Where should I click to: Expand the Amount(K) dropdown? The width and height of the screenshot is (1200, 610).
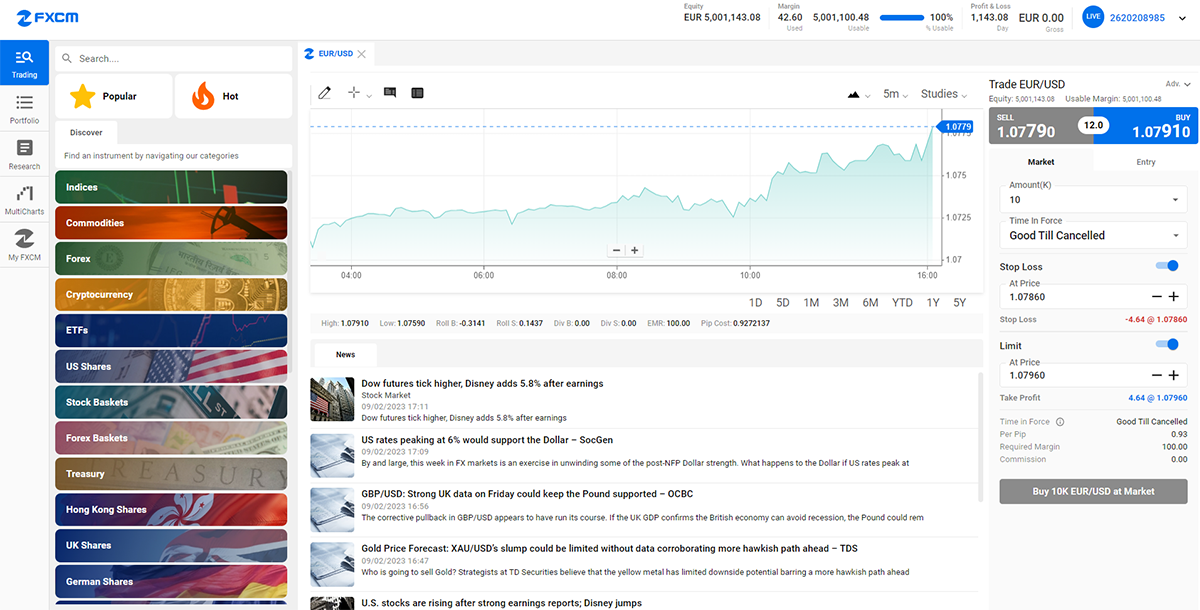1174,200
